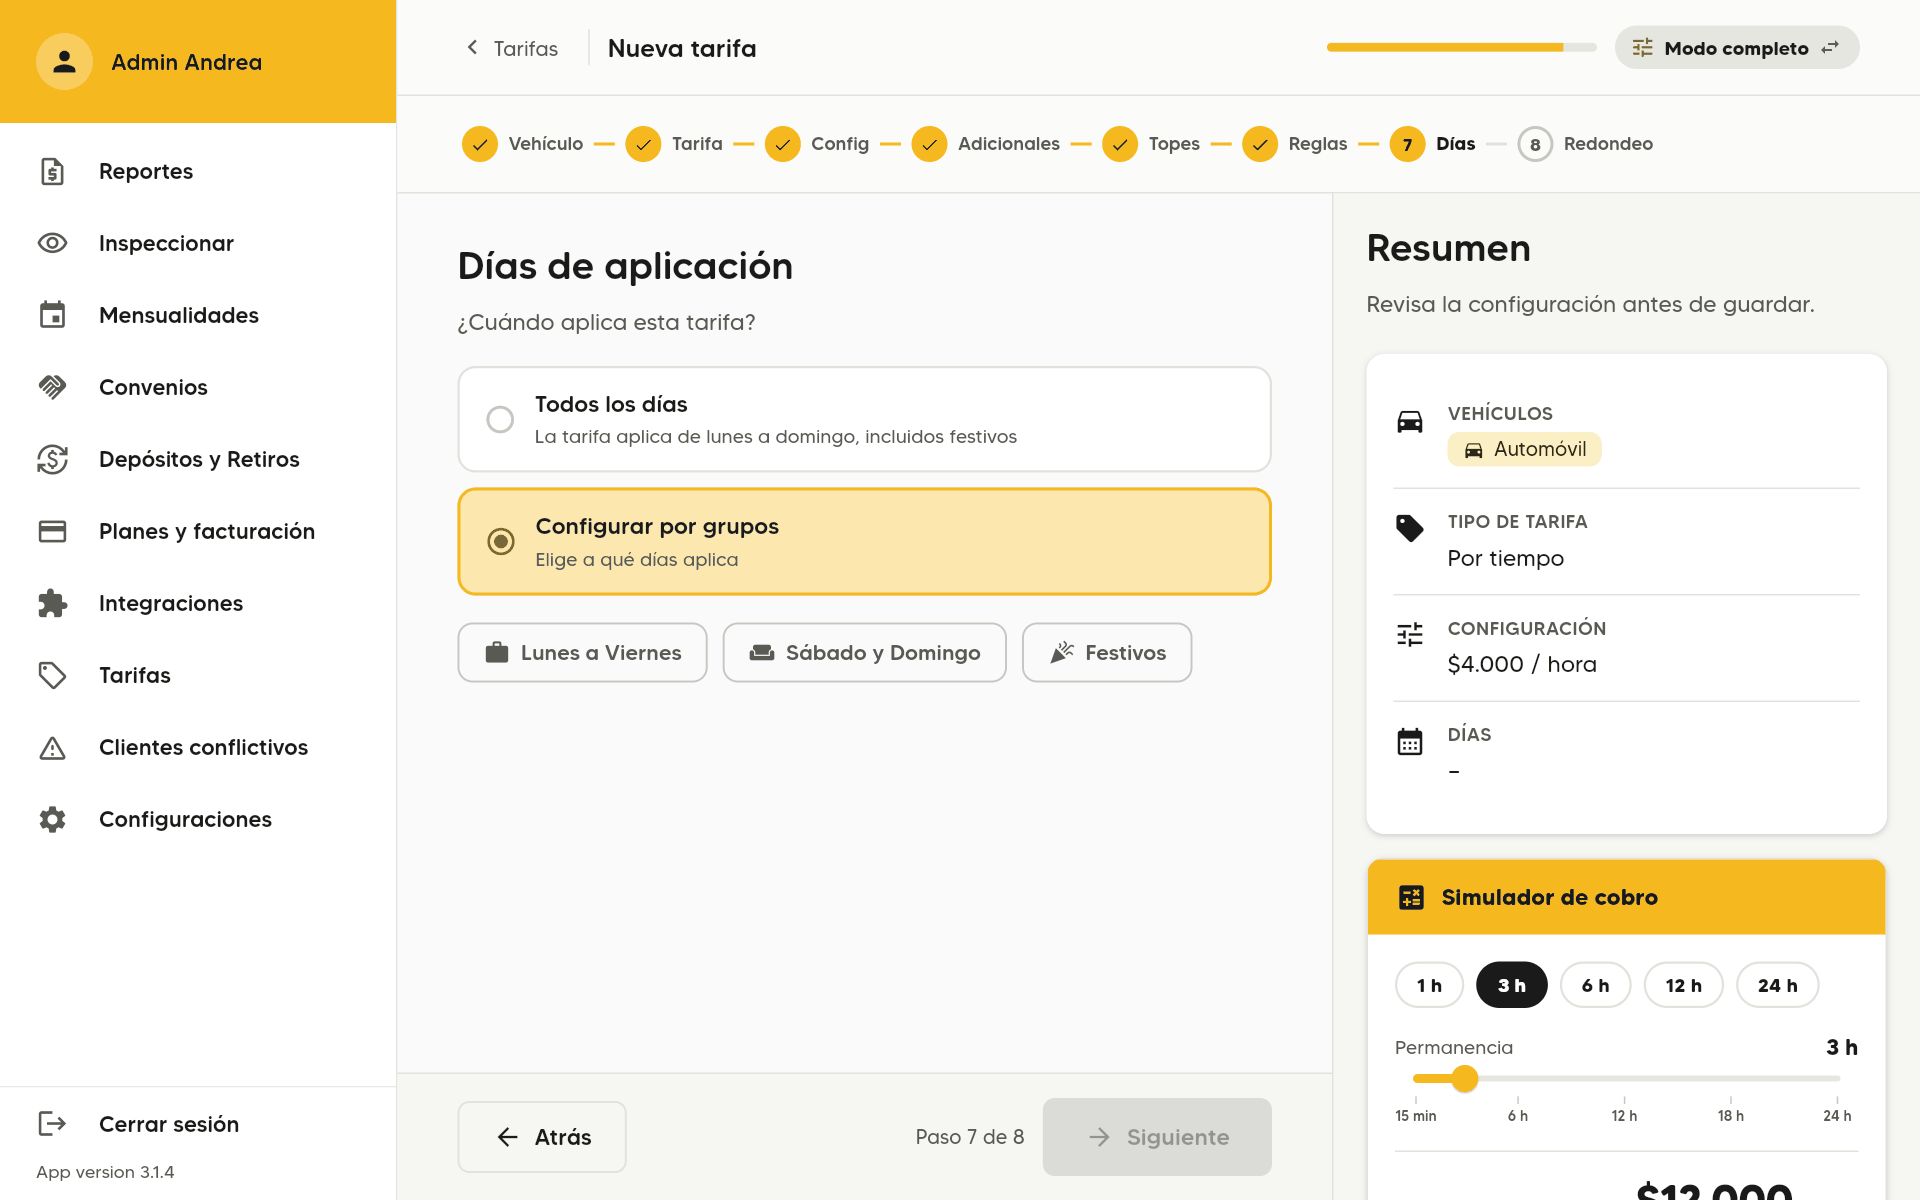Click the Mensualidades calendar icon

[52, 315]
